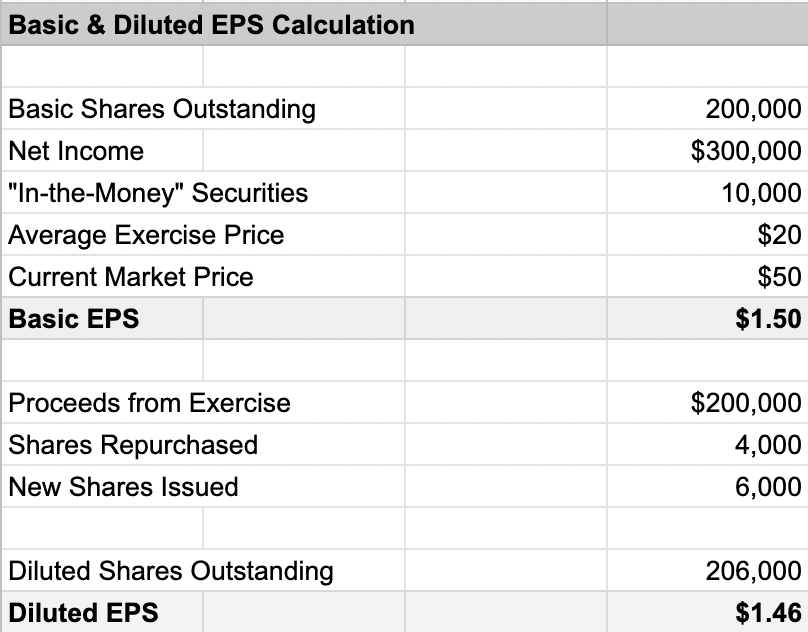
Task: Select the $200,000 proceeds value cell
Action: click(746, 403)
